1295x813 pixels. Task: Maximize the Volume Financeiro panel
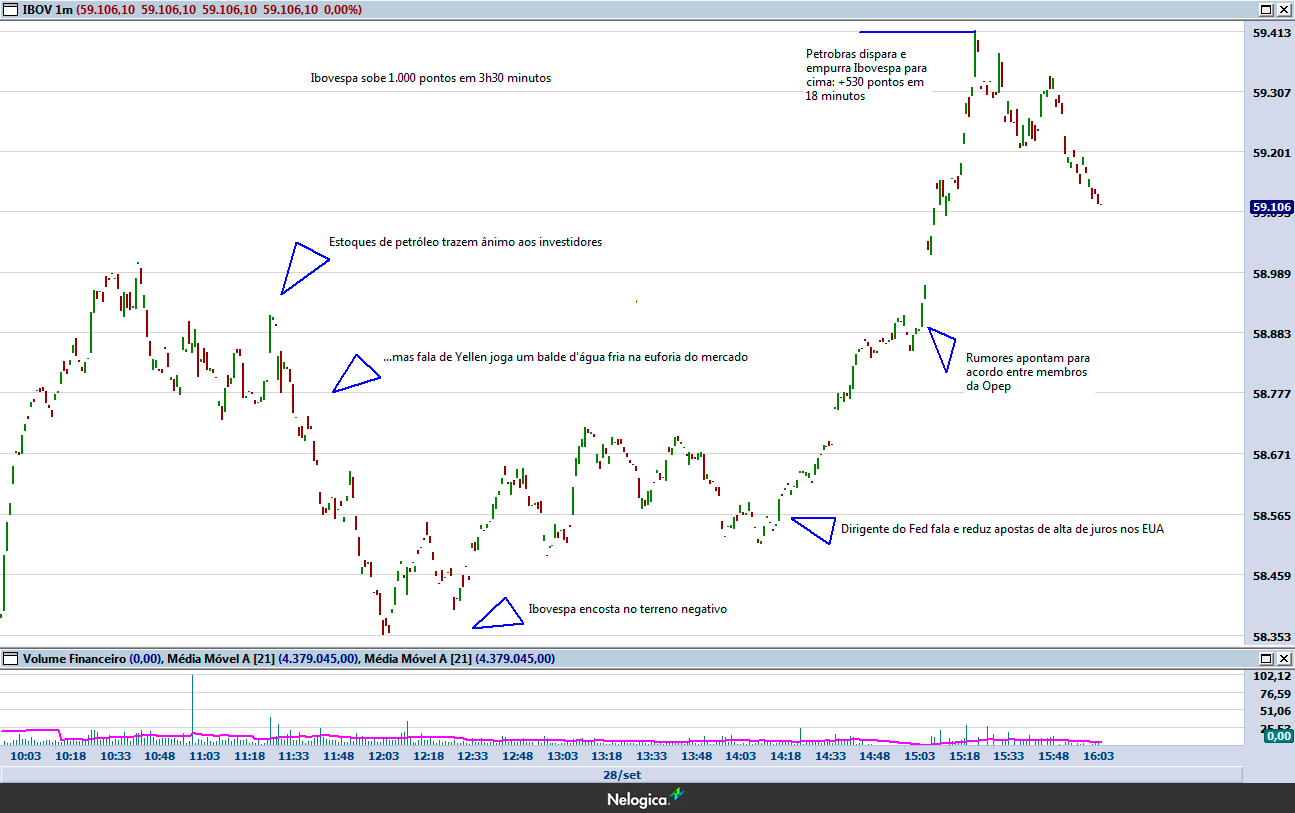[x=1265, y=659]
